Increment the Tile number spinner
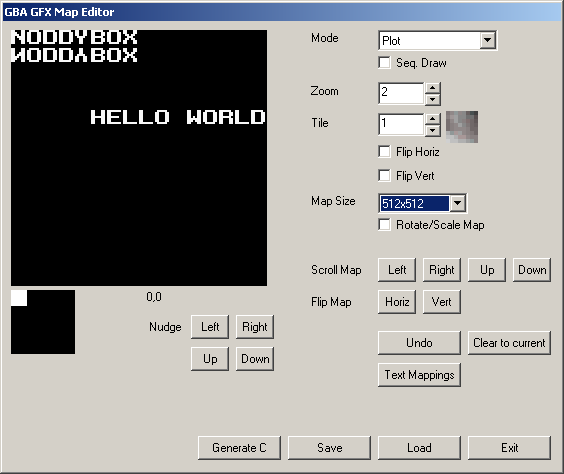Image resolution: width=564 pixels, height=474 pixels. click(x=433, y=119)
